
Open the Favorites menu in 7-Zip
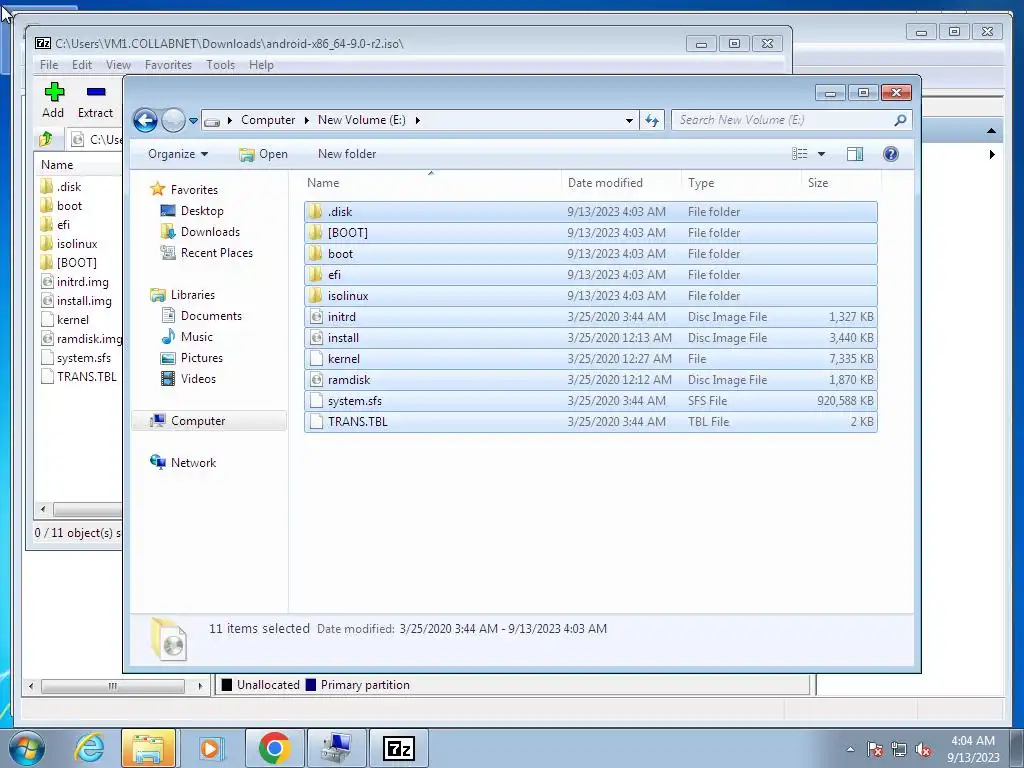click(168, 65)
